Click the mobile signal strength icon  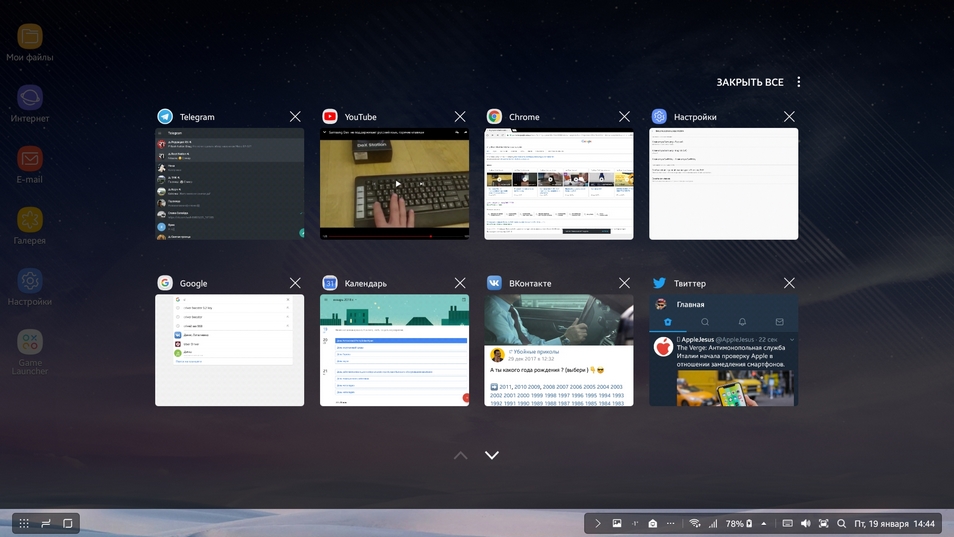712,523
